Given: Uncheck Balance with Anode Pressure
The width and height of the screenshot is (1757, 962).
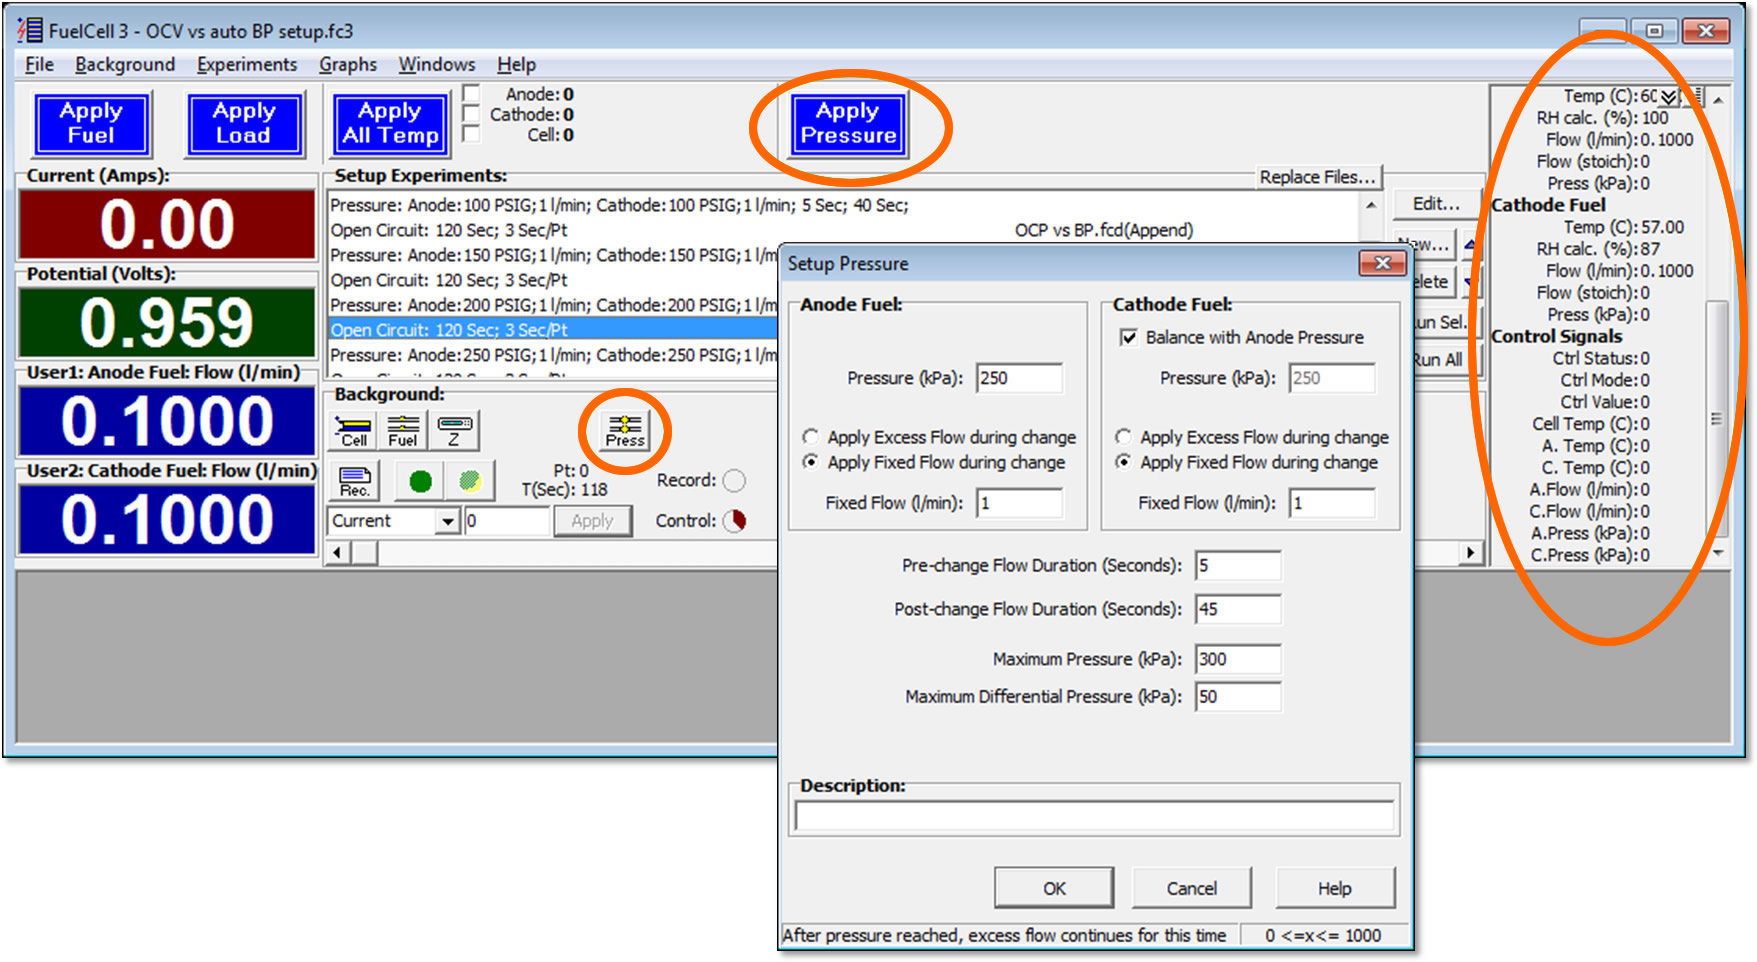Looking at the screenshot, I should point(1129,338).
